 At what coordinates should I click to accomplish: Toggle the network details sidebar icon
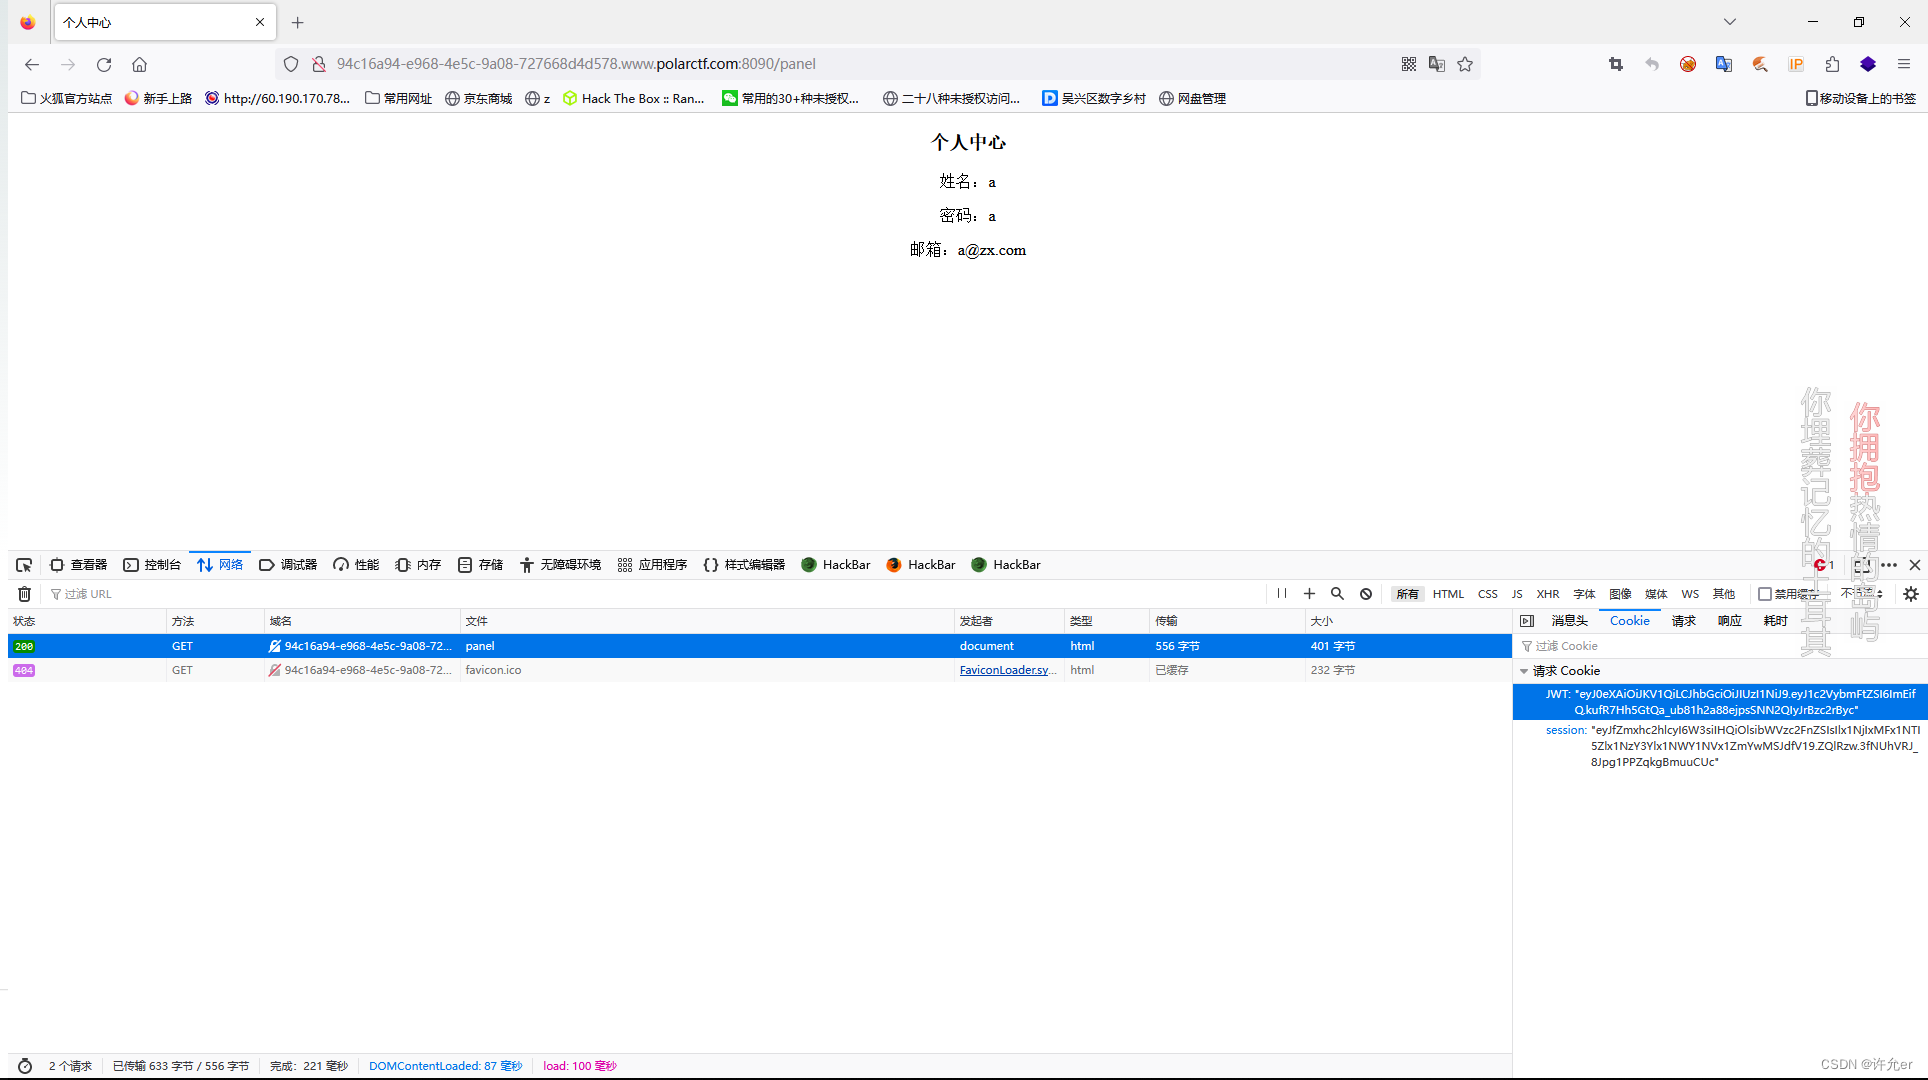(x=1527, y=621)
